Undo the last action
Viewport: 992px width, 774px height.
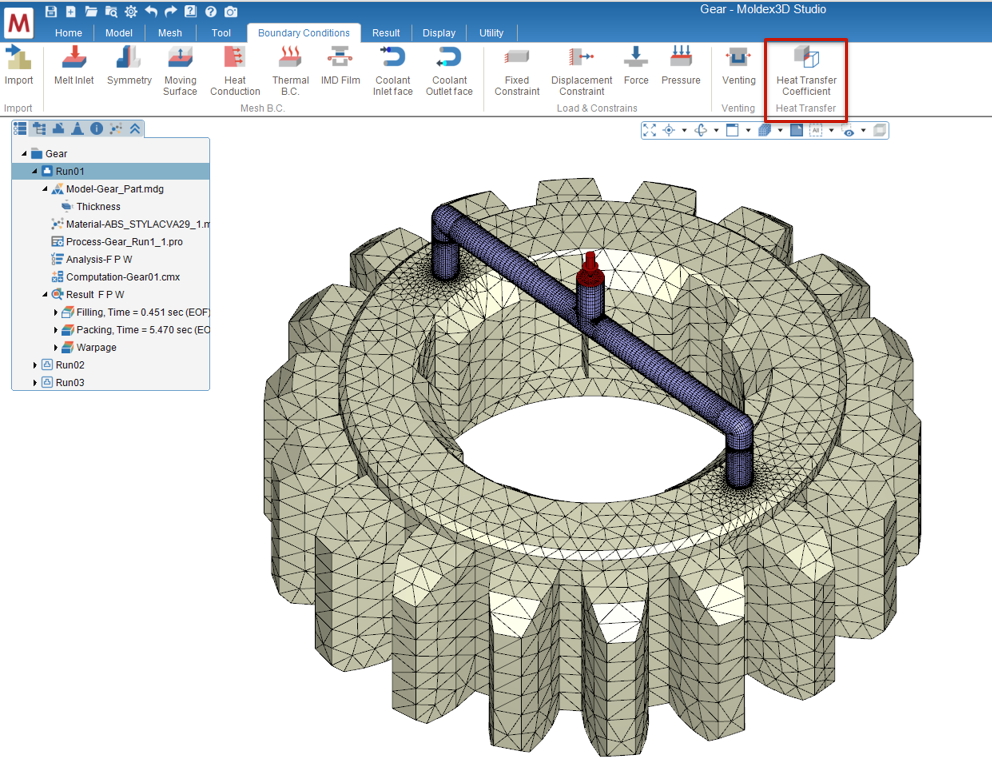pos(151,11)
